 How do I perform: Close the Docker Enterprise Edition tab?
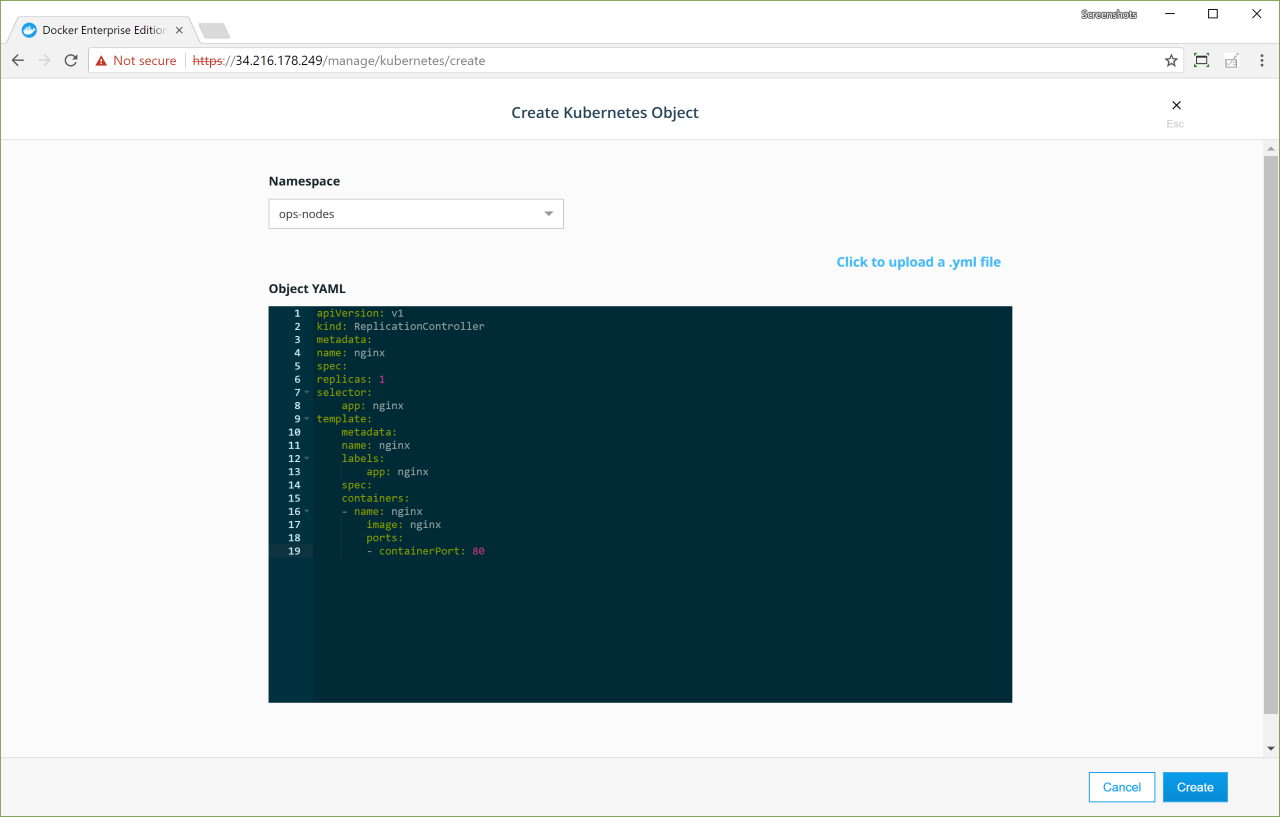[178, 30]
